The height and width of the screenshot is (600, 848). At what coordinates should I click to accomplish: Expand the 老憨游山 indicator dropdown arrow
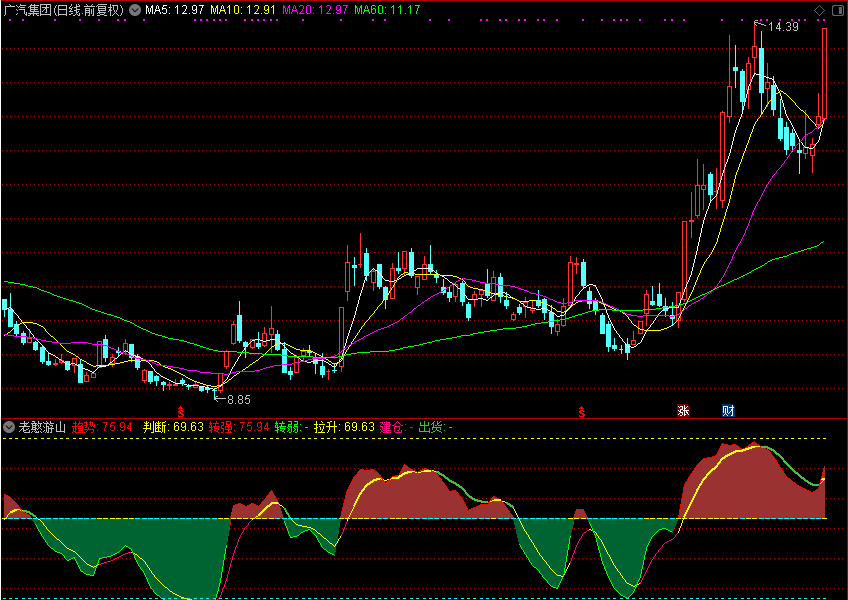[x=9, y=427]
